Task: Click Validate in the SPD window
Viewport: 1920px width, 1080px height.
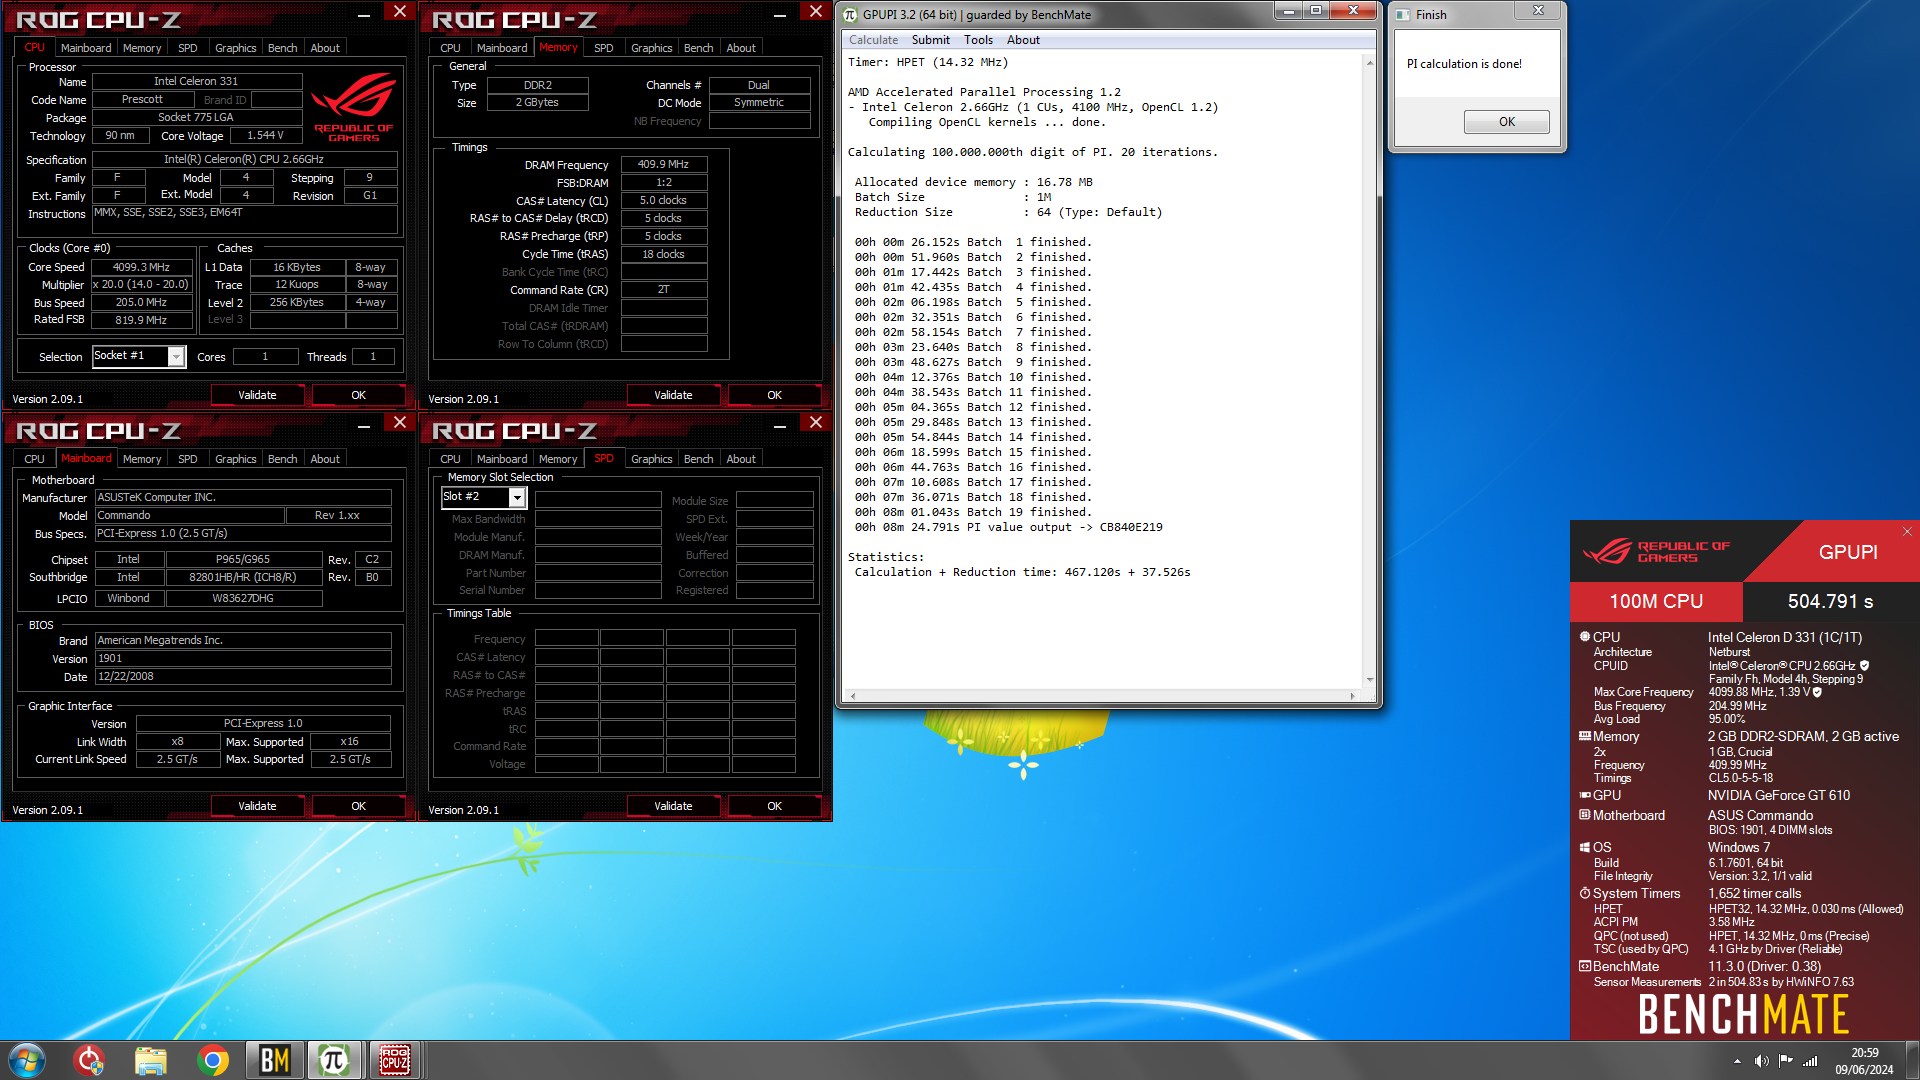Action: 673,806
